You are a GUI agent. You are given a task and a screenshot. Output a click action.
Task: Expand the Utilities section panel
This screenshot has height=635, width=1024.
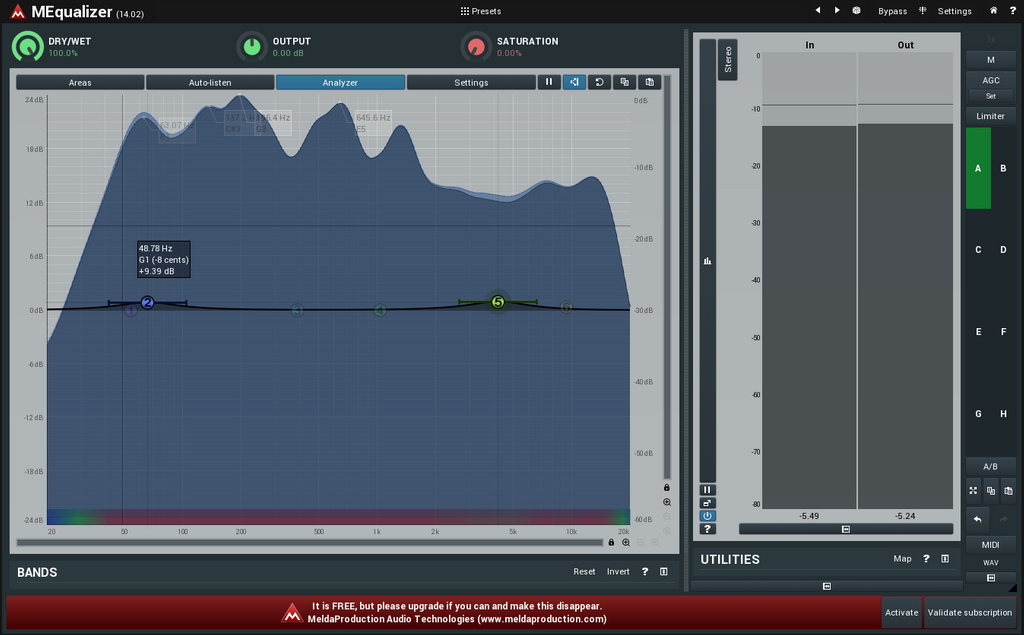pos(945,559)
